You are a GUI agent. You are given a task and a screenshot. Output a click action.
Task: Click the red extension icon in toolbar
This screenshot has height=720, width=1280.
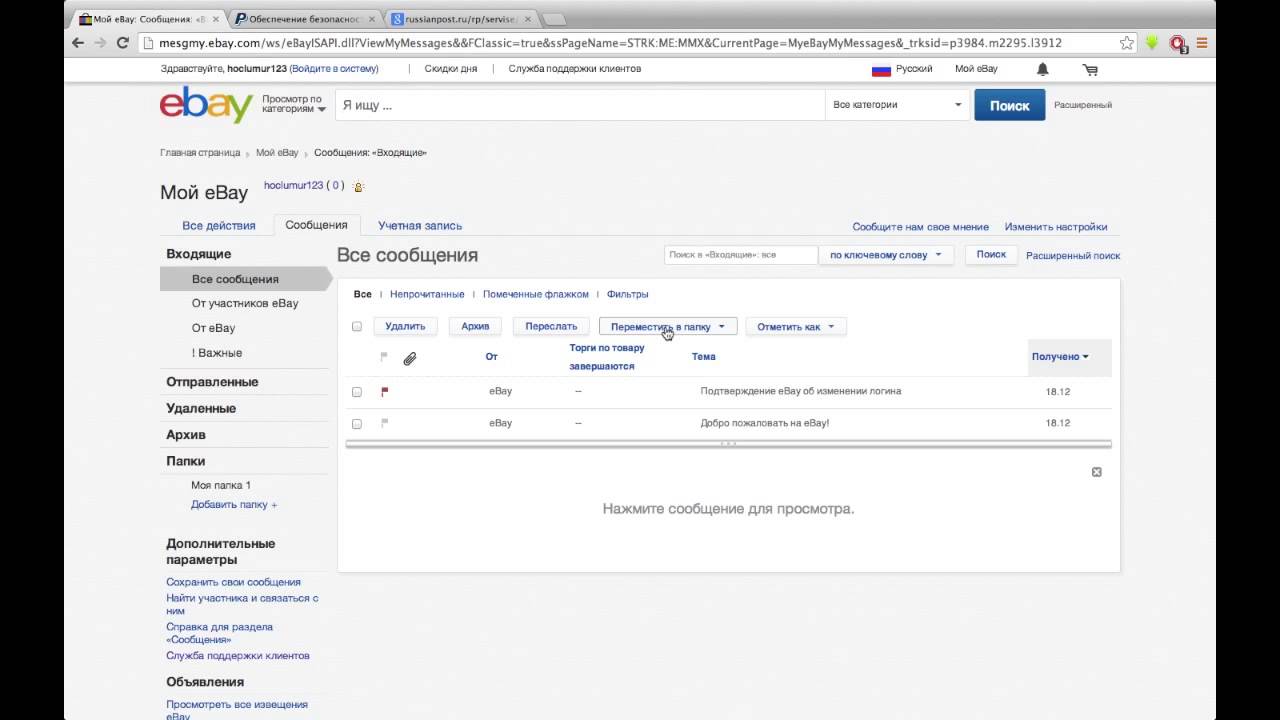(x=1178, y=43)
